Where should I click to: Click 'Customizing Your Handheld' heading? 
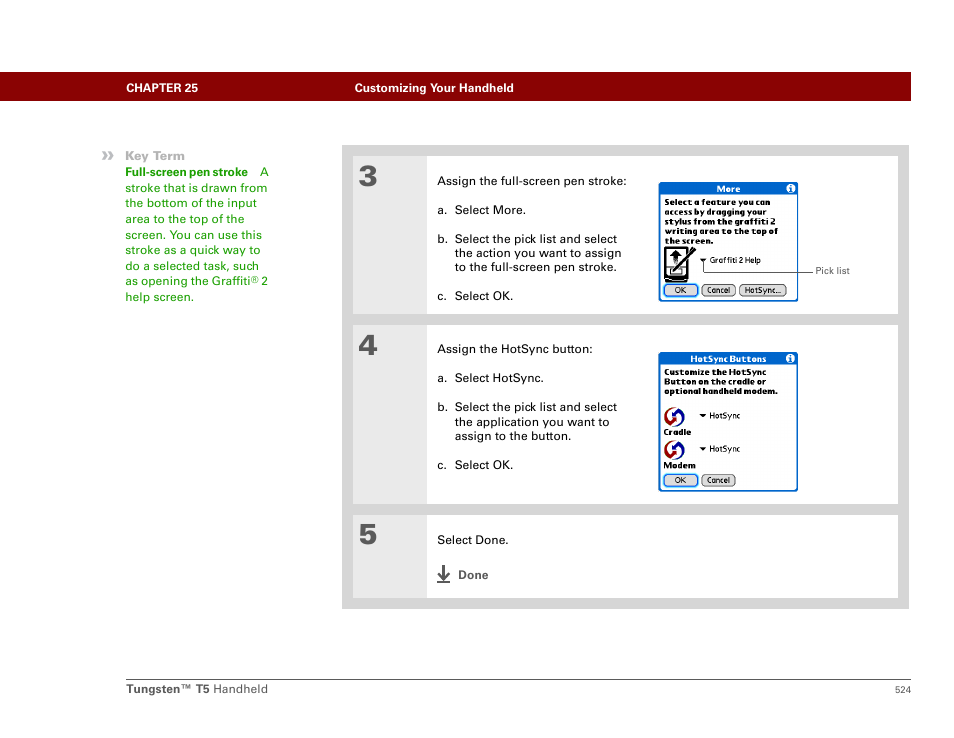[434, 88]
